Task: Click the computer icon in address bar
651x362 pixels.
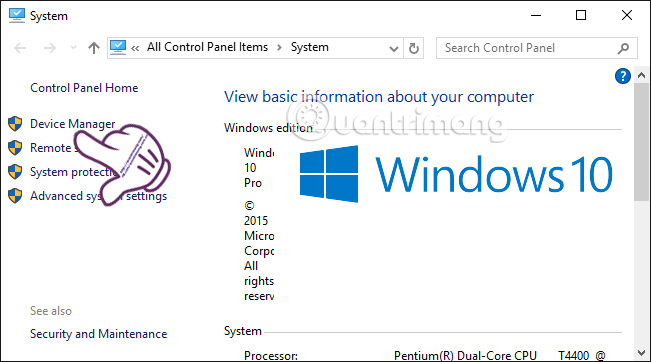Action: (118, 48)
